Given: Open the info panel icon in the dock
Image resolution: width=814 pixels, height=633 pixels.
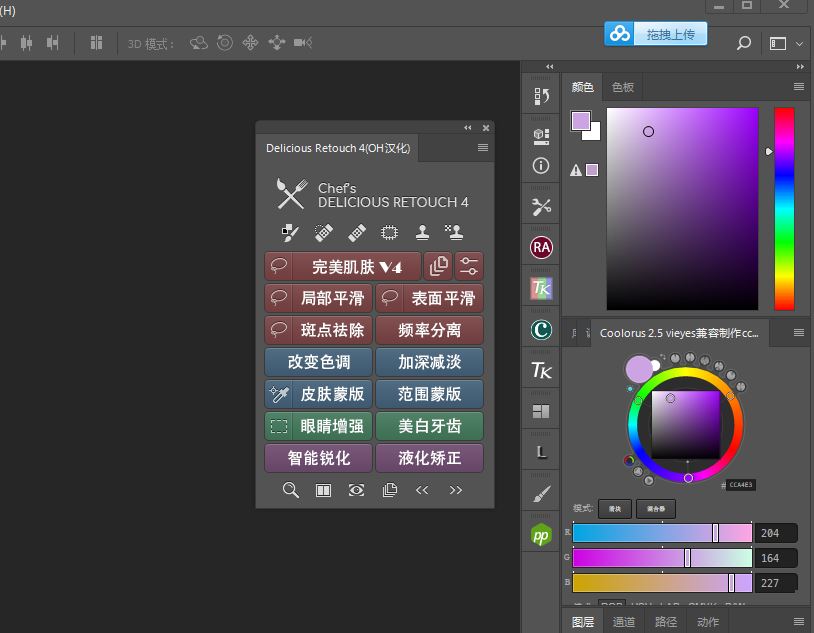Looking at the screenshot, I should point(541,166).
